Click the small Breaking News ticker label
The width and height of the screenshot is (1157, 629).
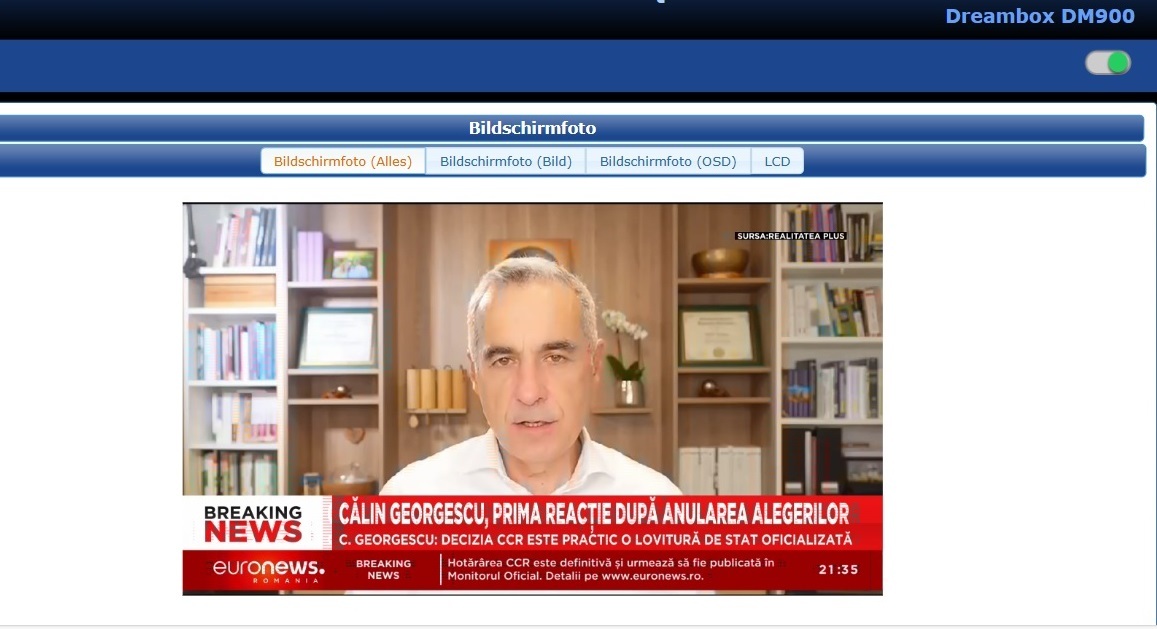coord(384,570)
